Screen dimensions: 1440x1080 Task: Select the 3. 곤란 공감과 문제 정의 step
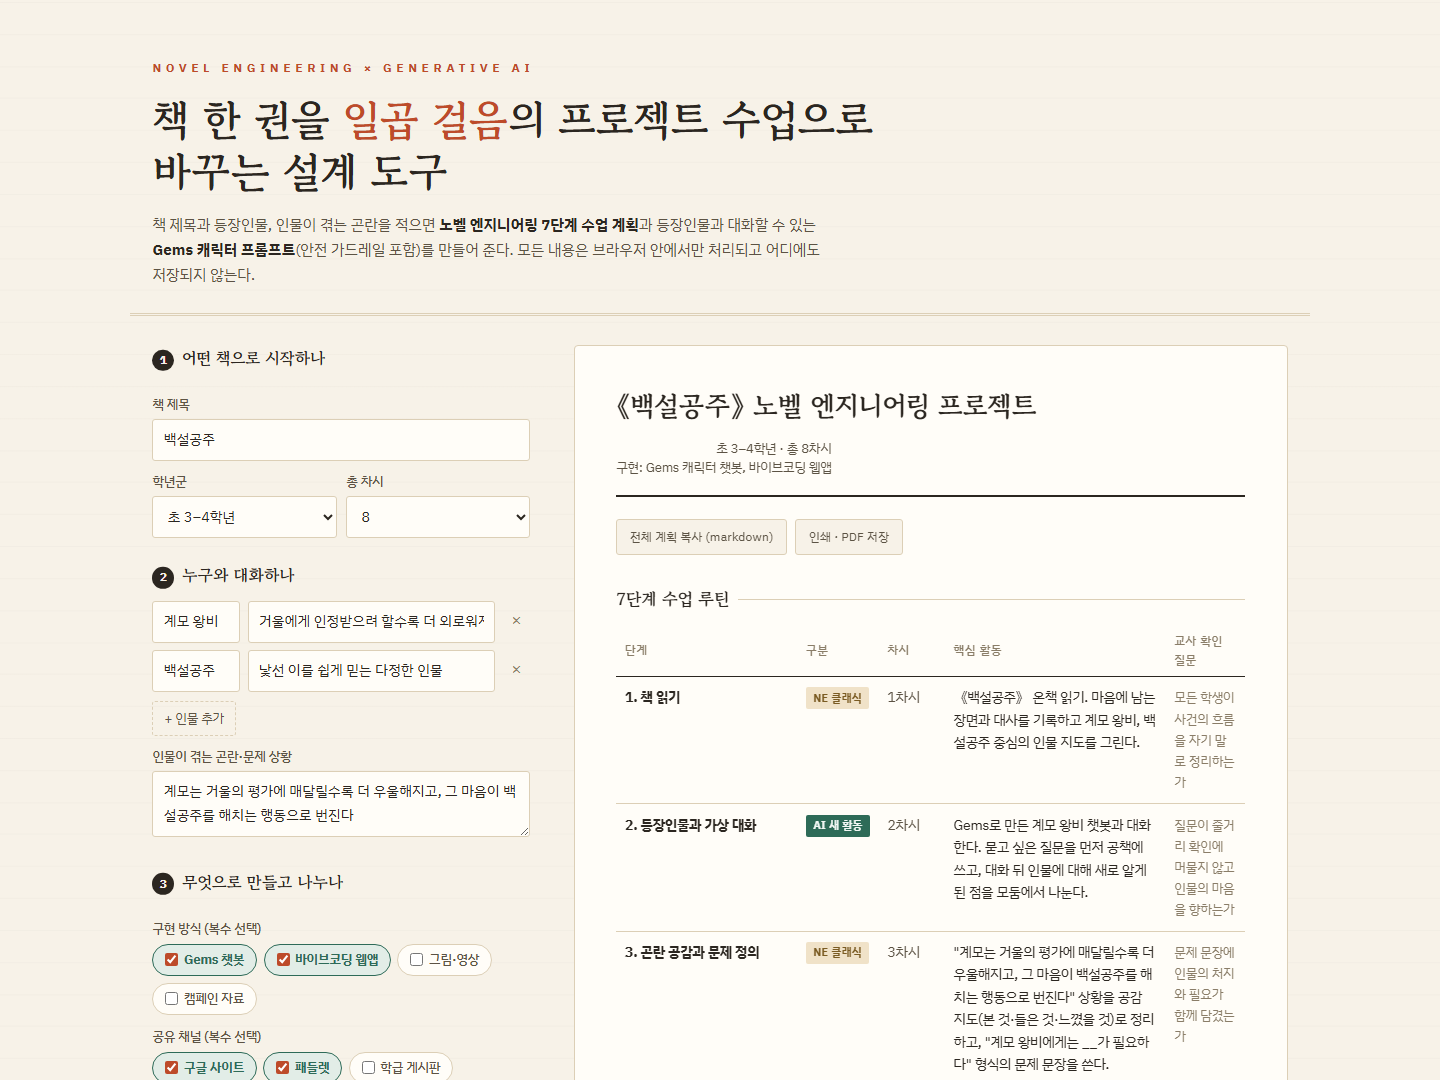[692, 953]
